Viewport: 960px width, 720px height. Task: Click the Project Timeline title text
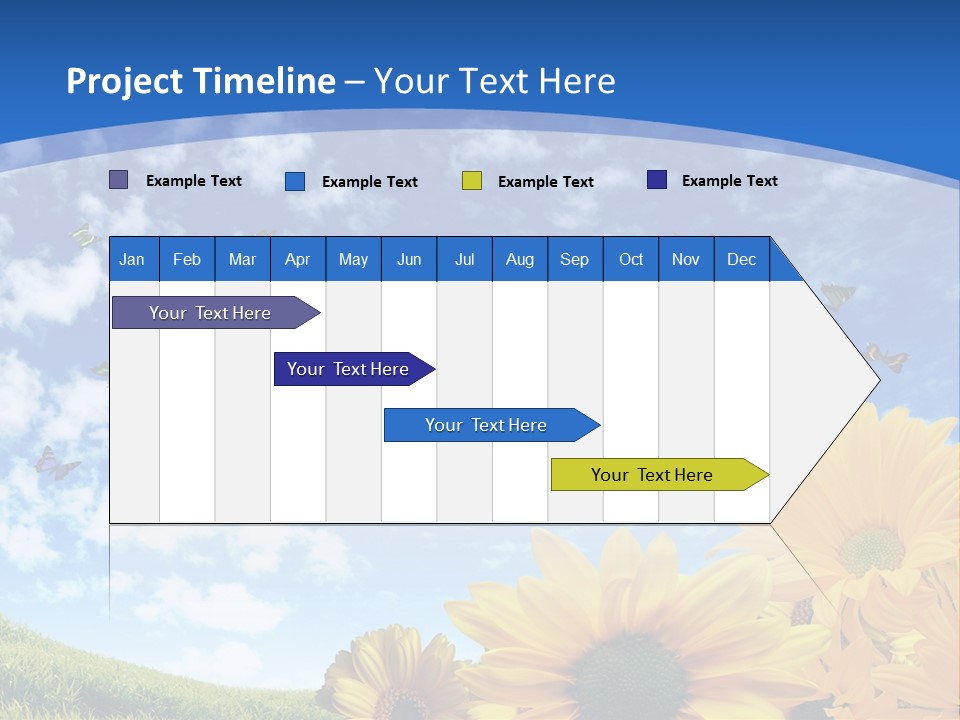tap(200, 81)
